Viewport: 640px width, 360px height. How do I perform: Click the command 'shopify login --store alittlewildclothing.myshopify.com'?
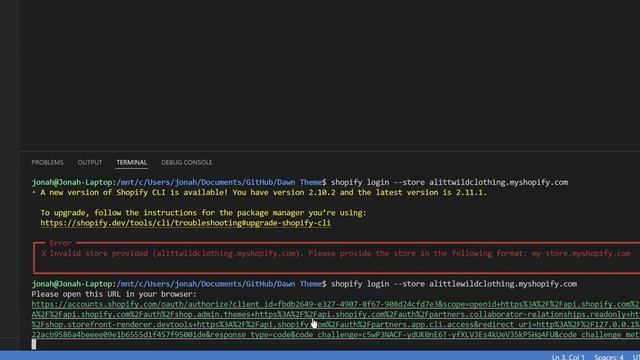[454, 284]
